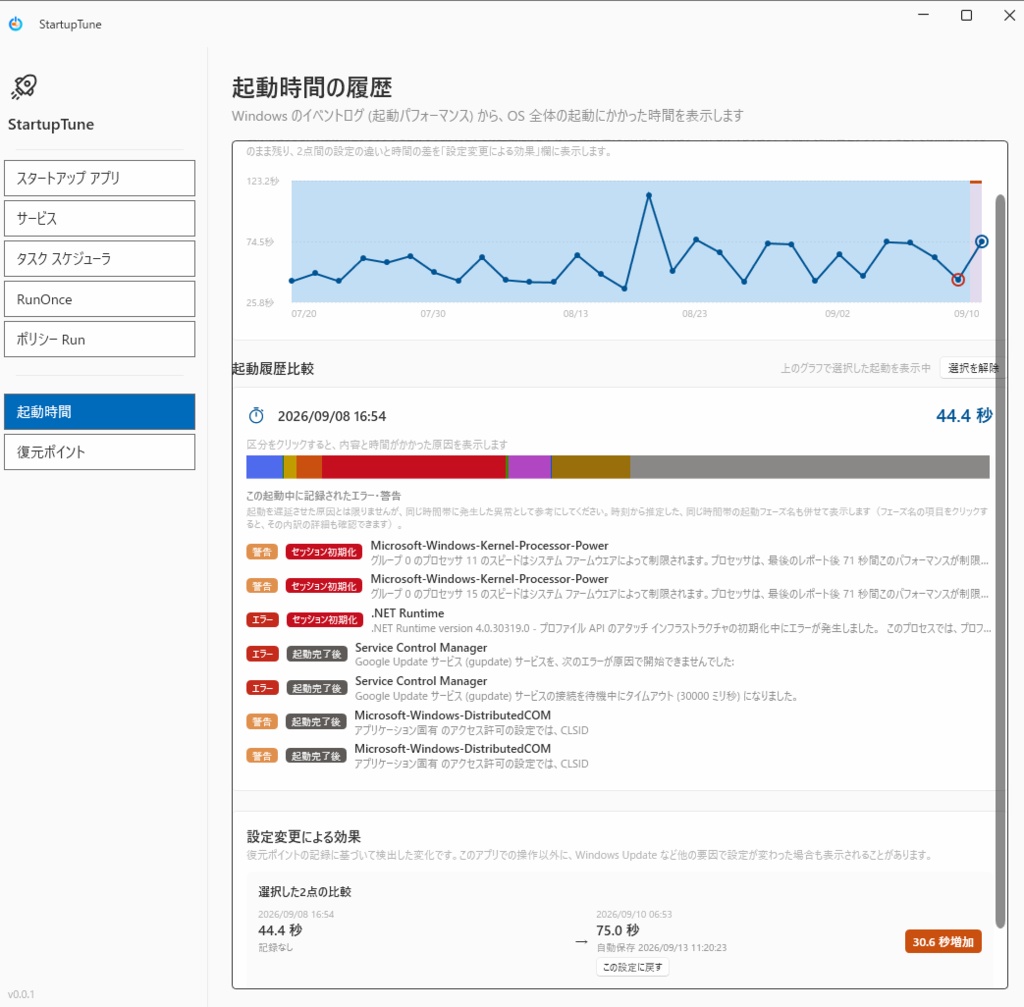Click the 44.4 秒 boot time value in header
This screenshot has width=1024, height=1007.
pyautogui.click(x=964, y=415)
